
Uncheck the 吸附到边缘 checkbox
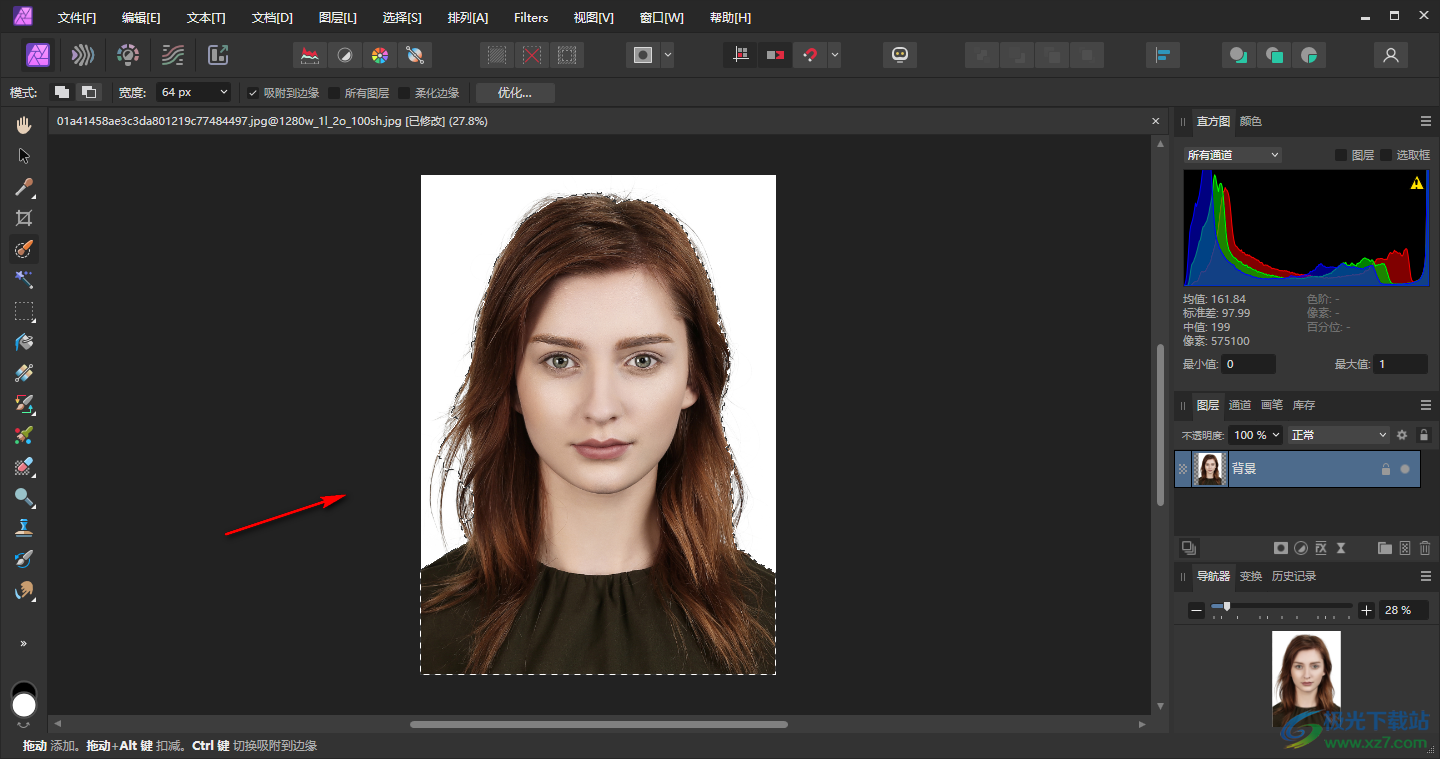(x=253, y=93)
